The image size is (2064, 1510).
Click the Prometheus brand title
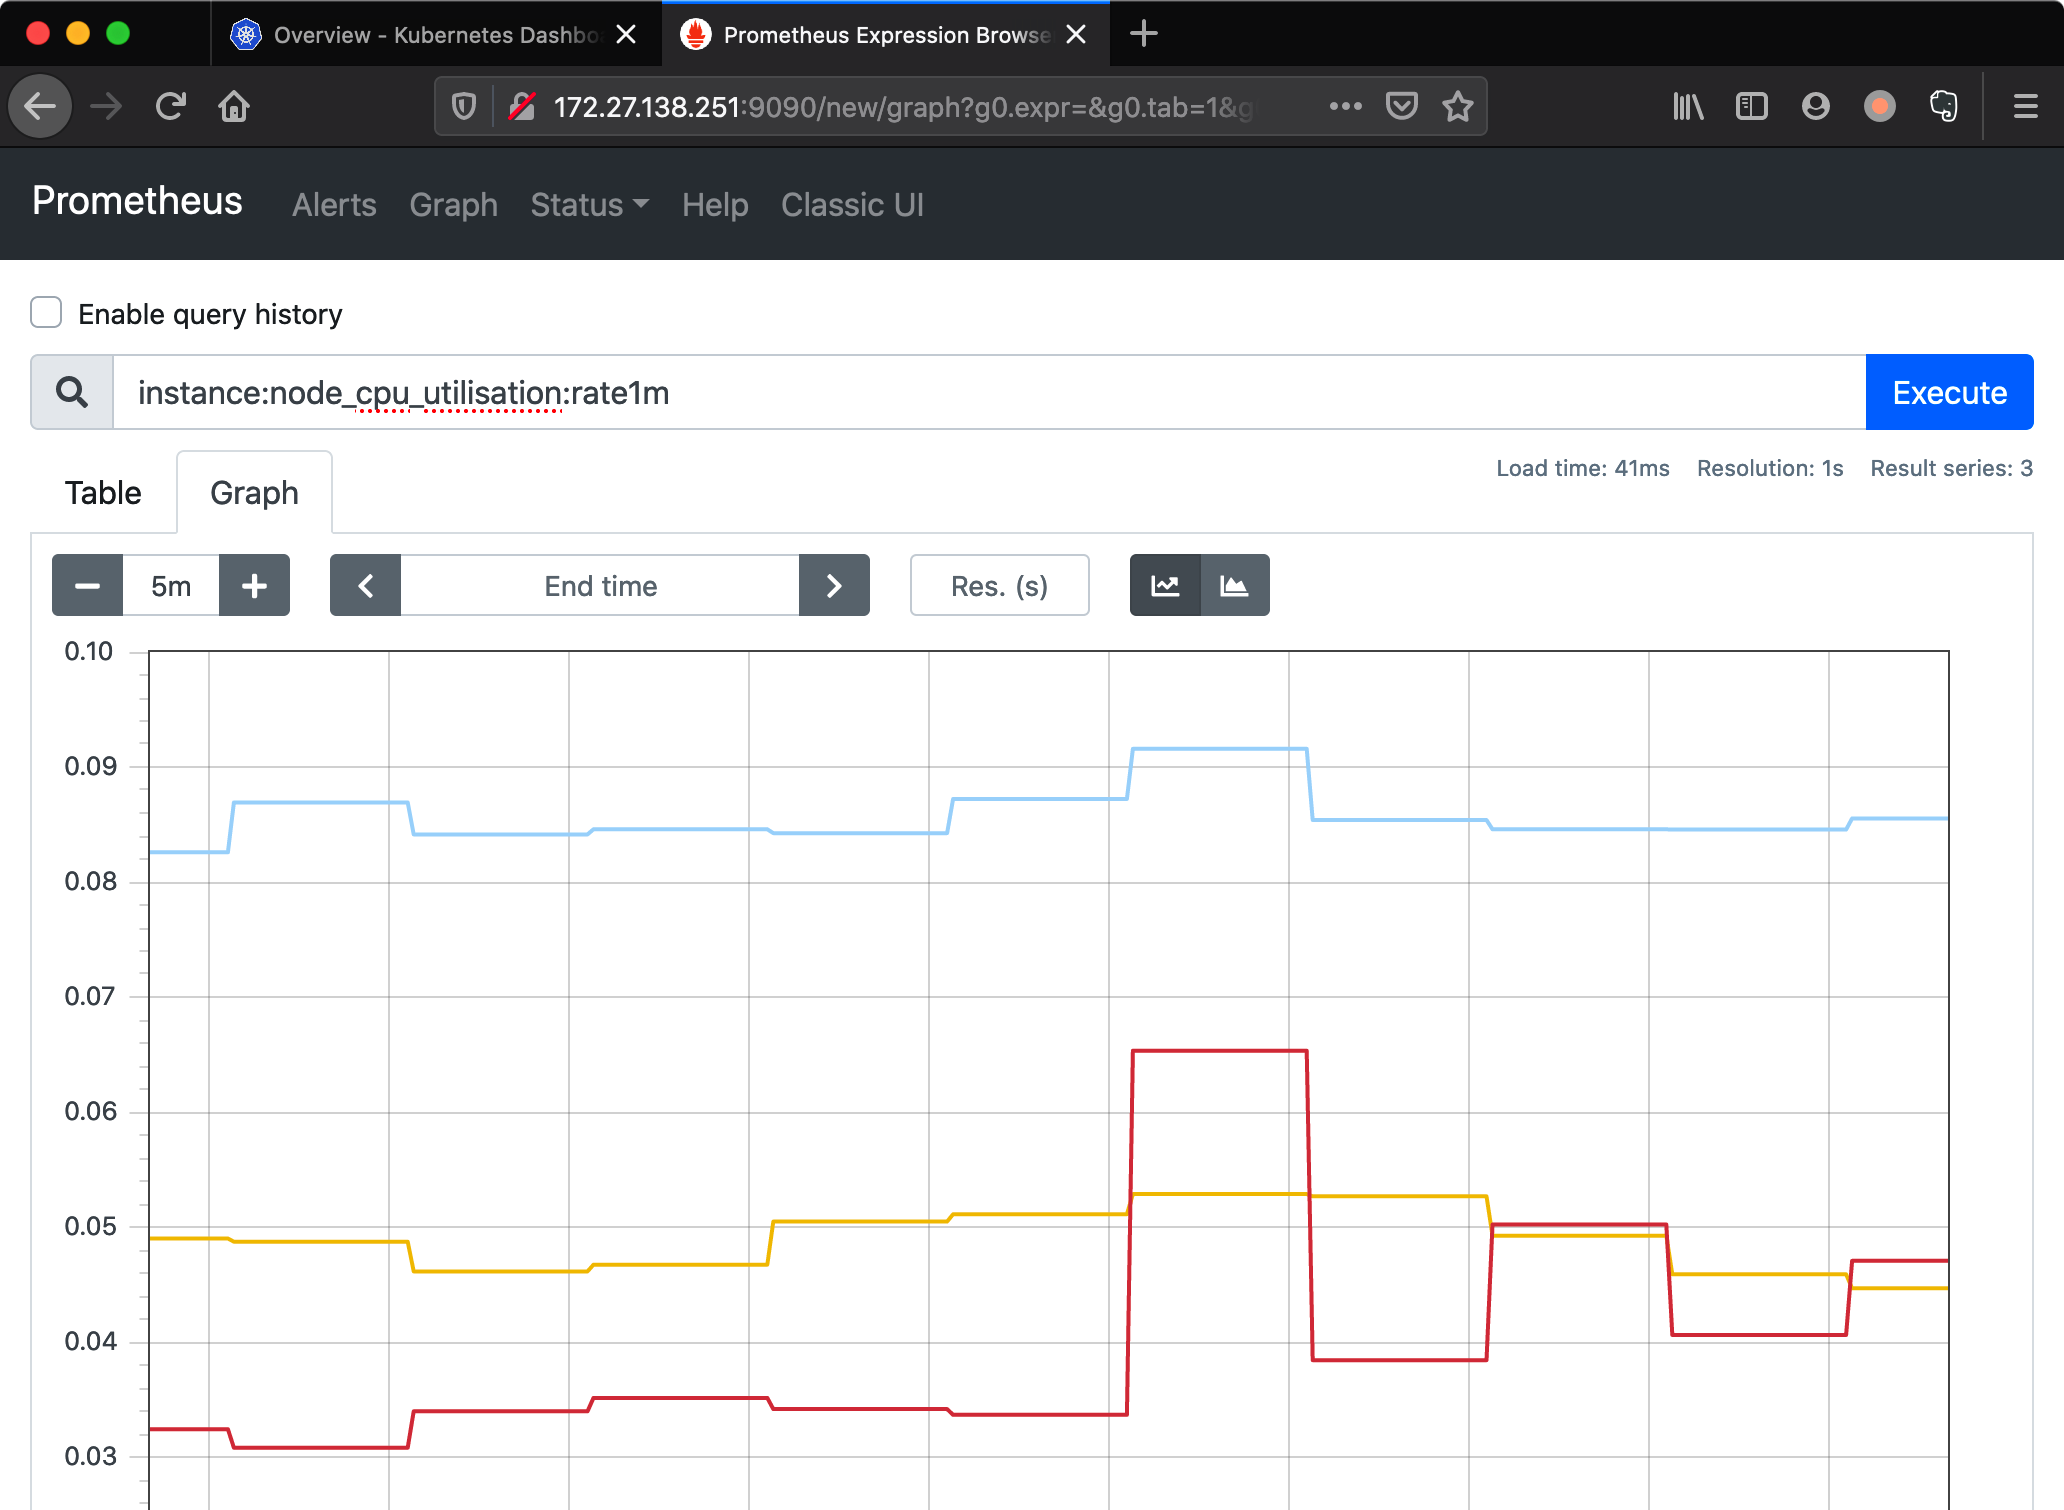[x=137, y=201]
